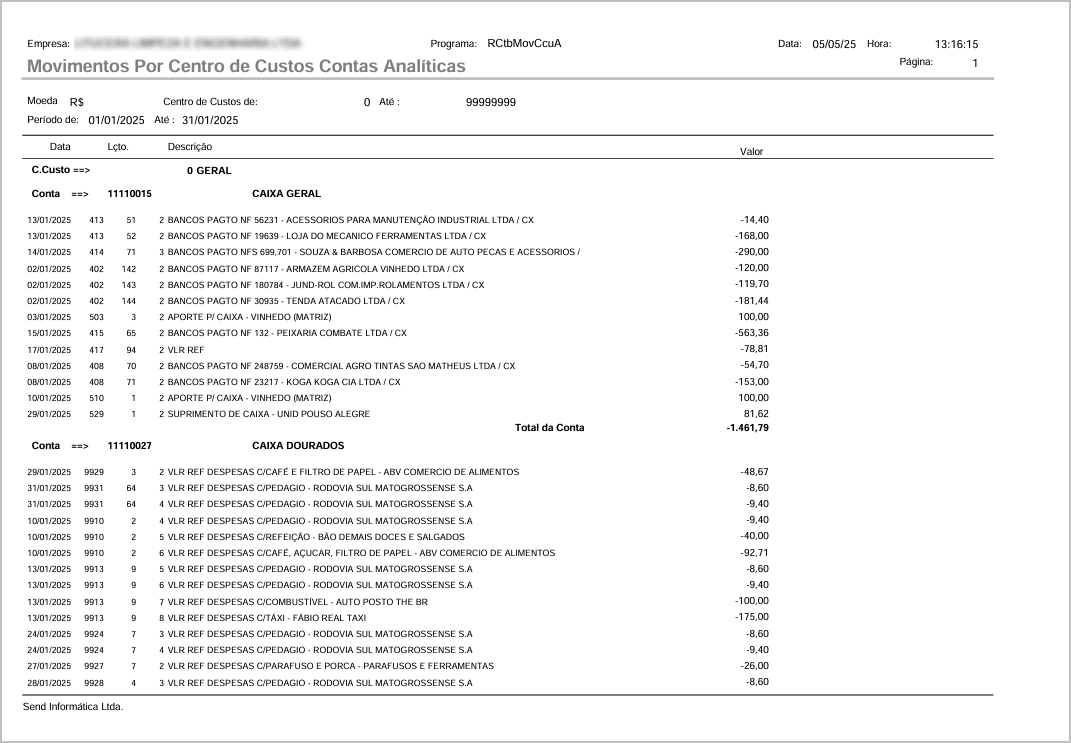Click the ARMAZEM AGRICOLA VINHEDO entry
The width and height of the screenshot is (1071, 743).
[x=398, y=268]
